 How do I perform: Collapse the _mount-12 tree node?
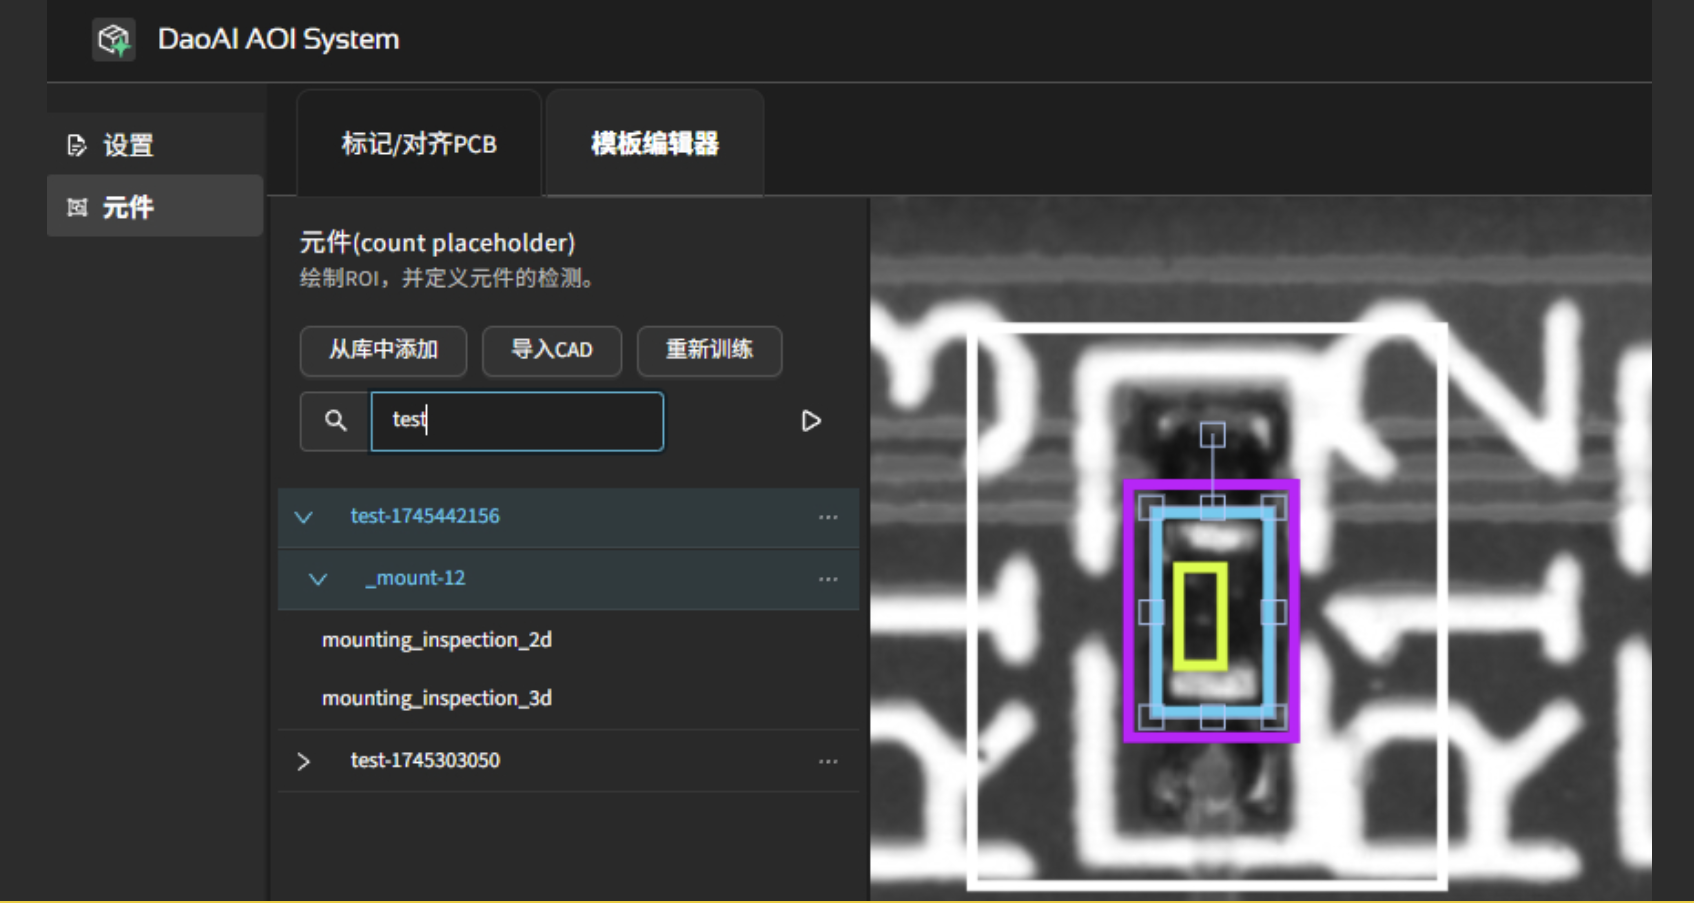(x=317, y=579)
